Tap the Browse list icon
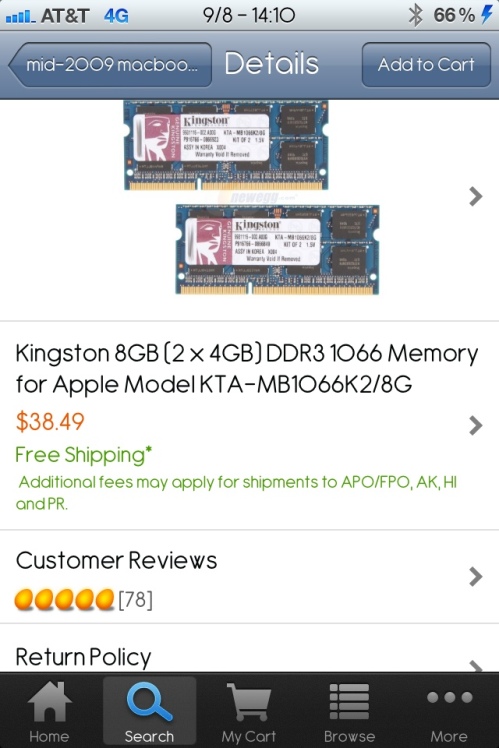Viewport: 499px width, 748px height. coord(349,701)
